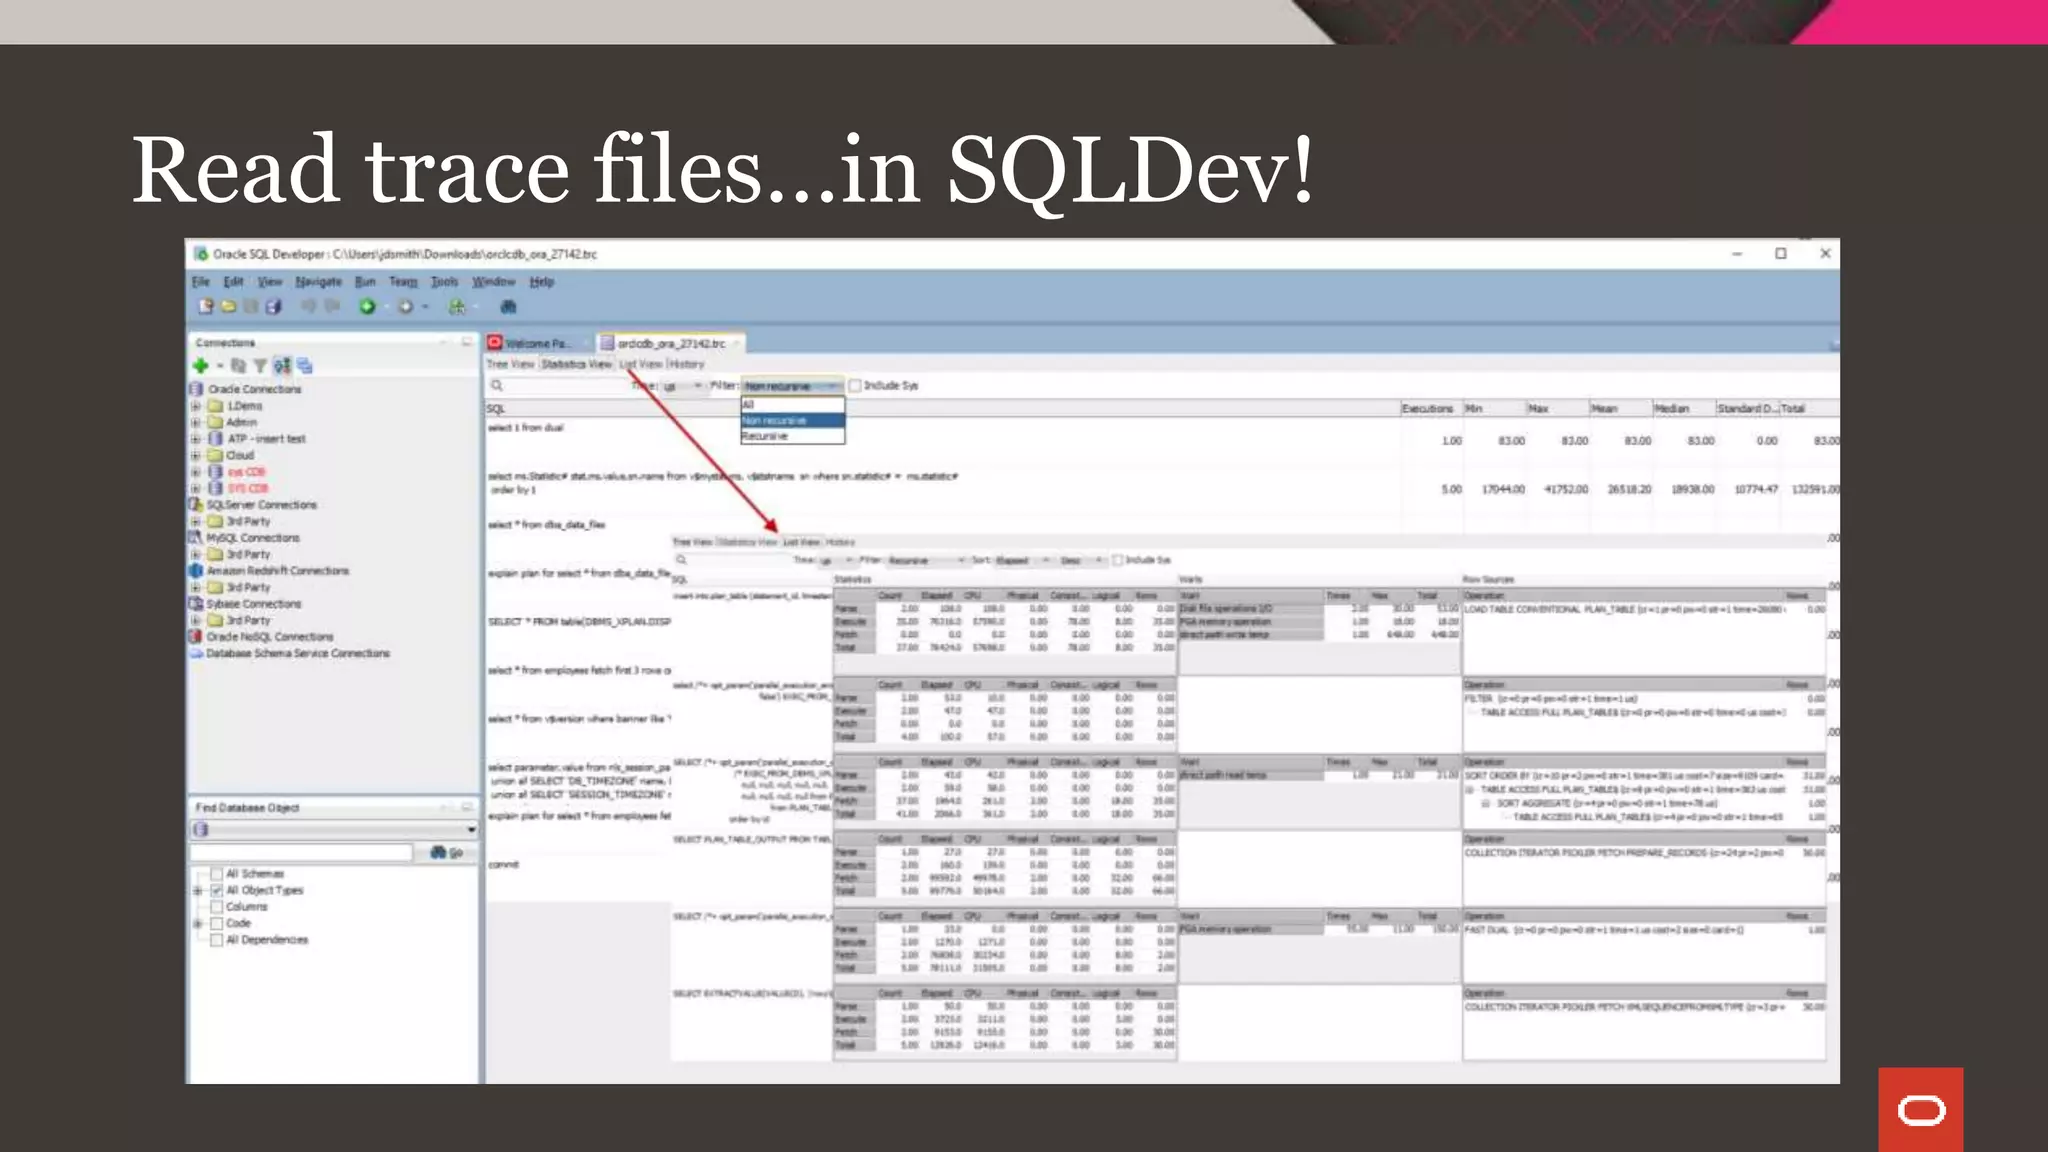This screenshot has height=1152, width=2048.
Task: Click the magnifier icon in the SQL search box
Action: point(497,386)
